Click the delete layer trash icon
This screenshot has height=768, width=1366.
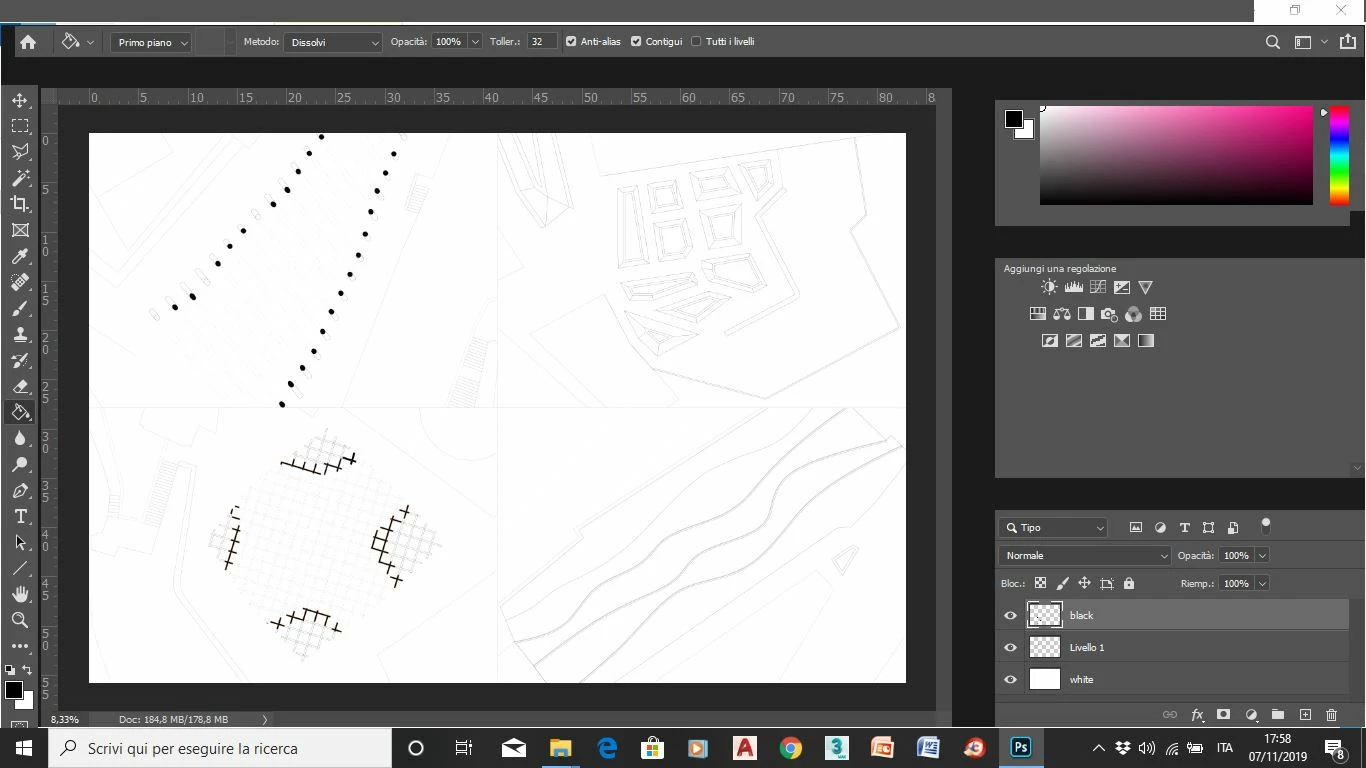[x=1331, y=715]
